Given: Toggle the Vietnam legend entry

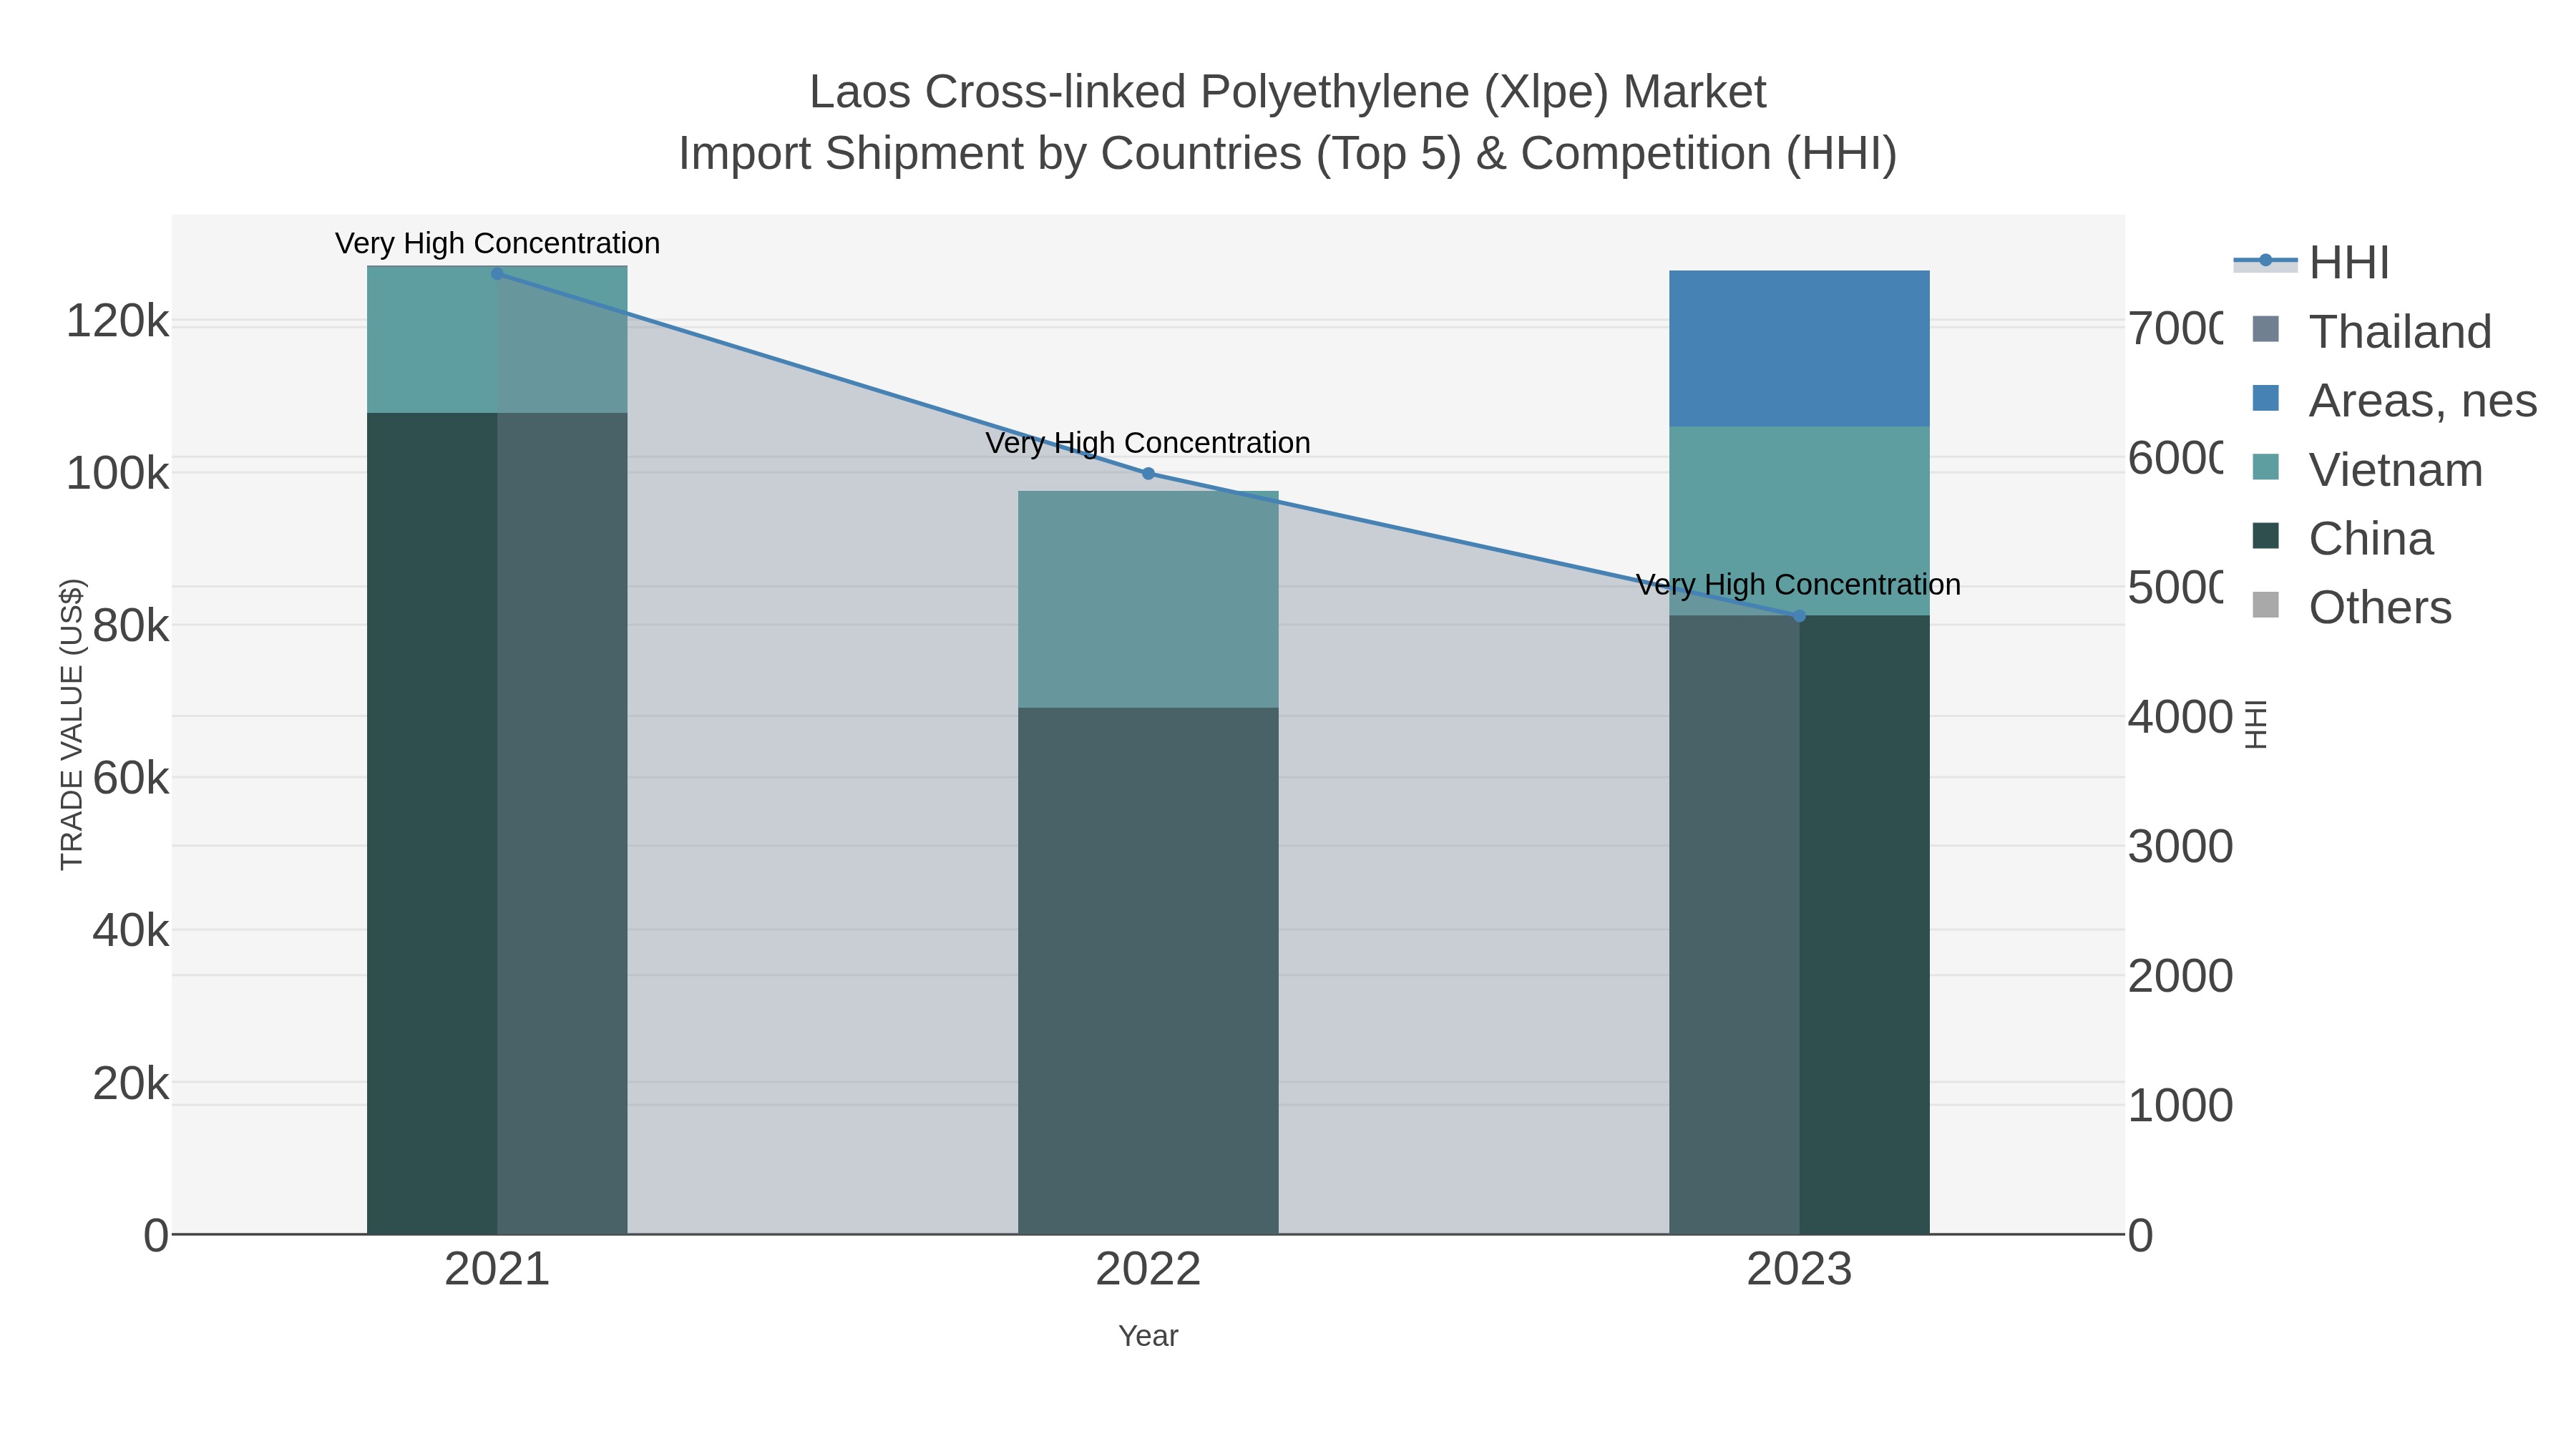Looking at the screenshot, I should pos(2366,470).
